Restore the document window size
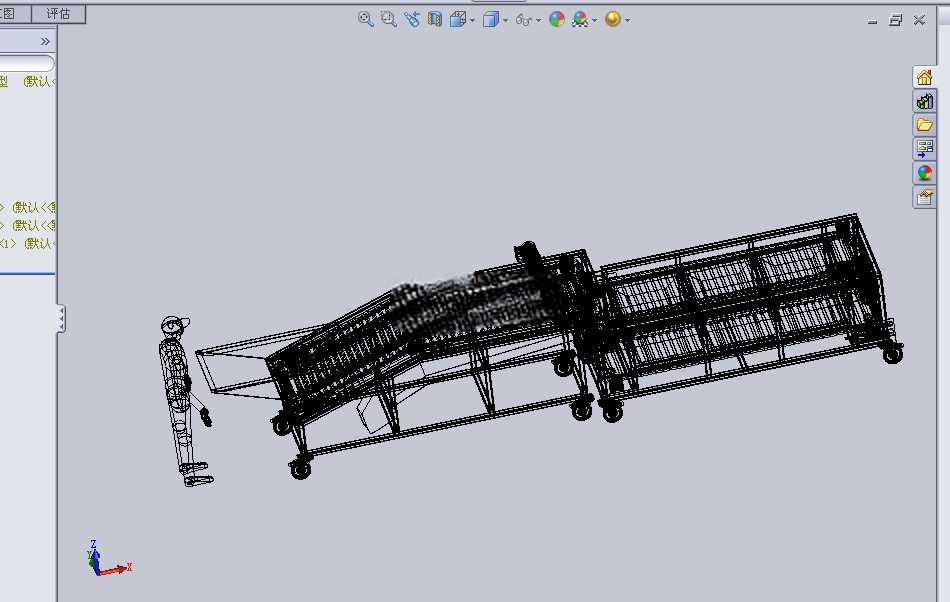Screen dimensions: 950x602 pos(895,20)
